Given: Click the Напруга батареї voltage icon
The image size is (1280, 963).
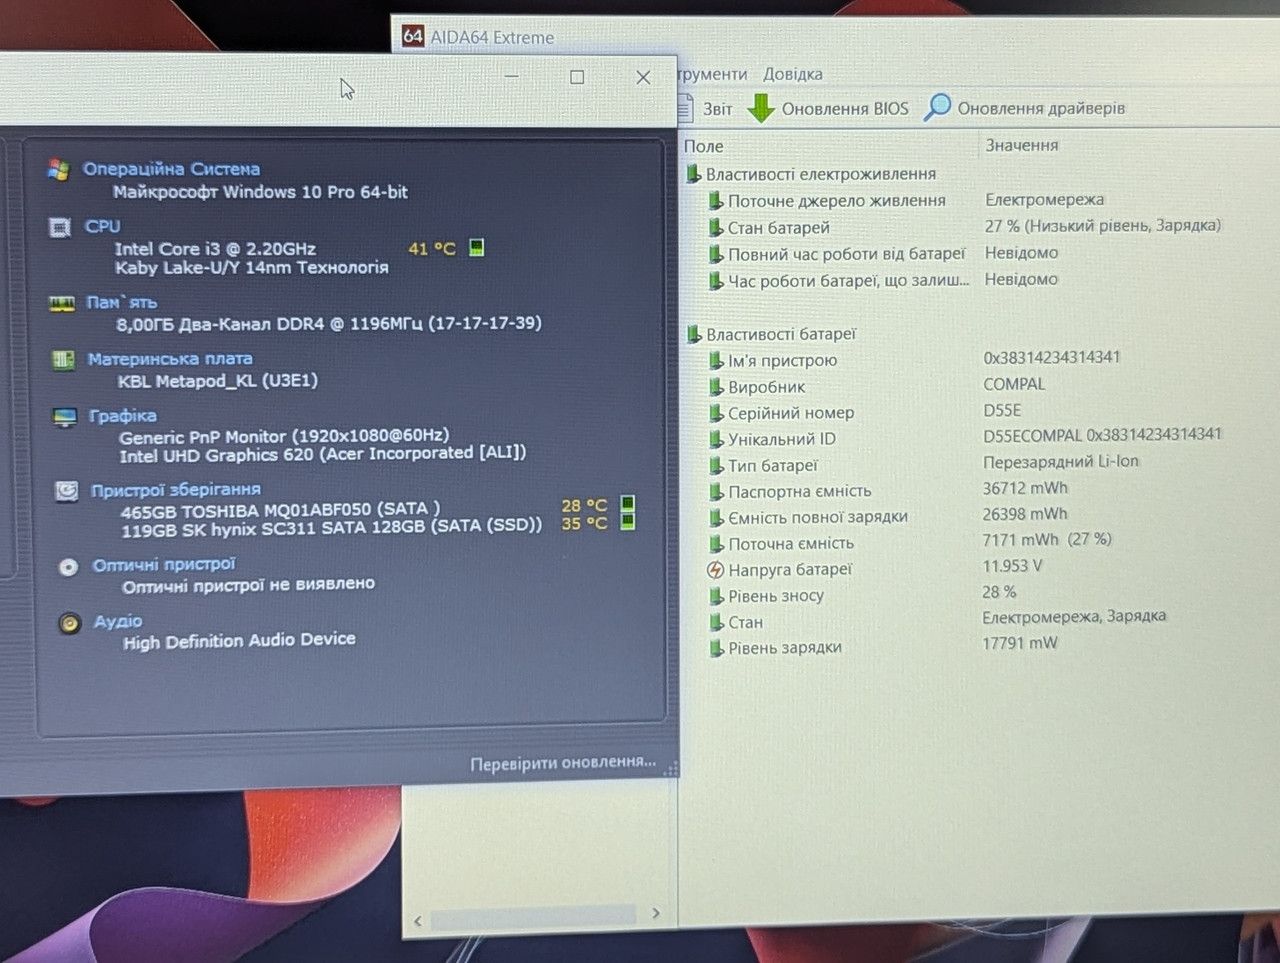Looking at the screenshot, I should (x=715, y=570).
